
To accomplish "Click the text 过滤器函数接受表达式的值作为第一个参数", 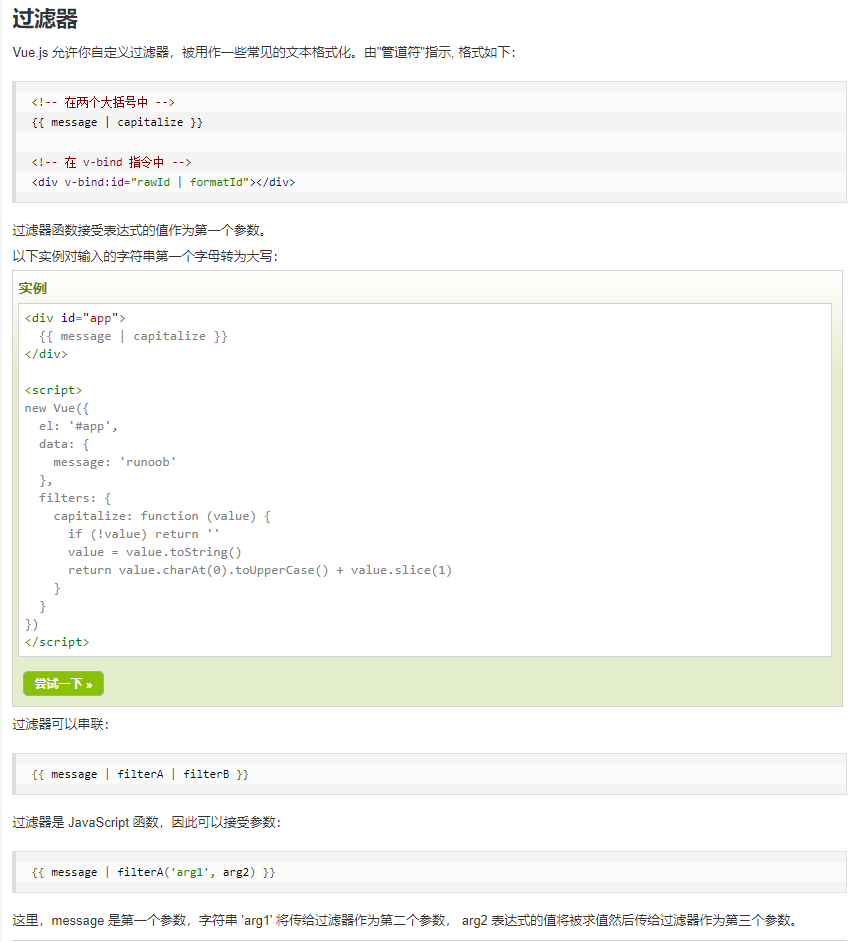I will 139,230.
